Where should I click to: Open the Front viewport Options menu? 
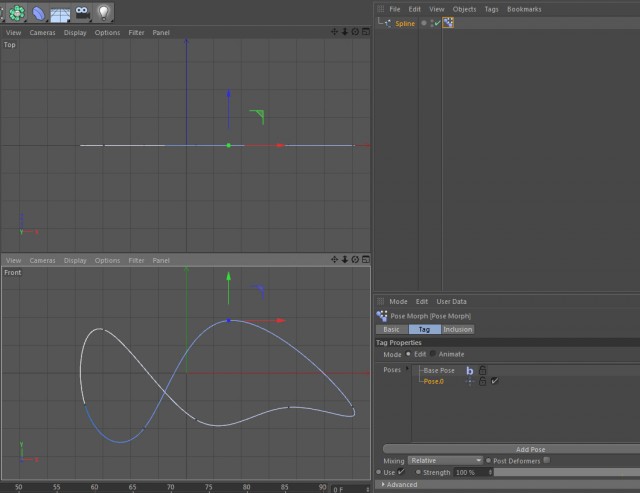107,260
